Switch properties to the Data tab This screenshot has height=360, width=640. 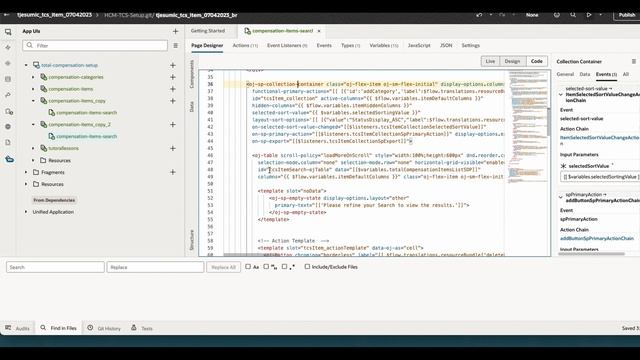[x=584, y=74]
